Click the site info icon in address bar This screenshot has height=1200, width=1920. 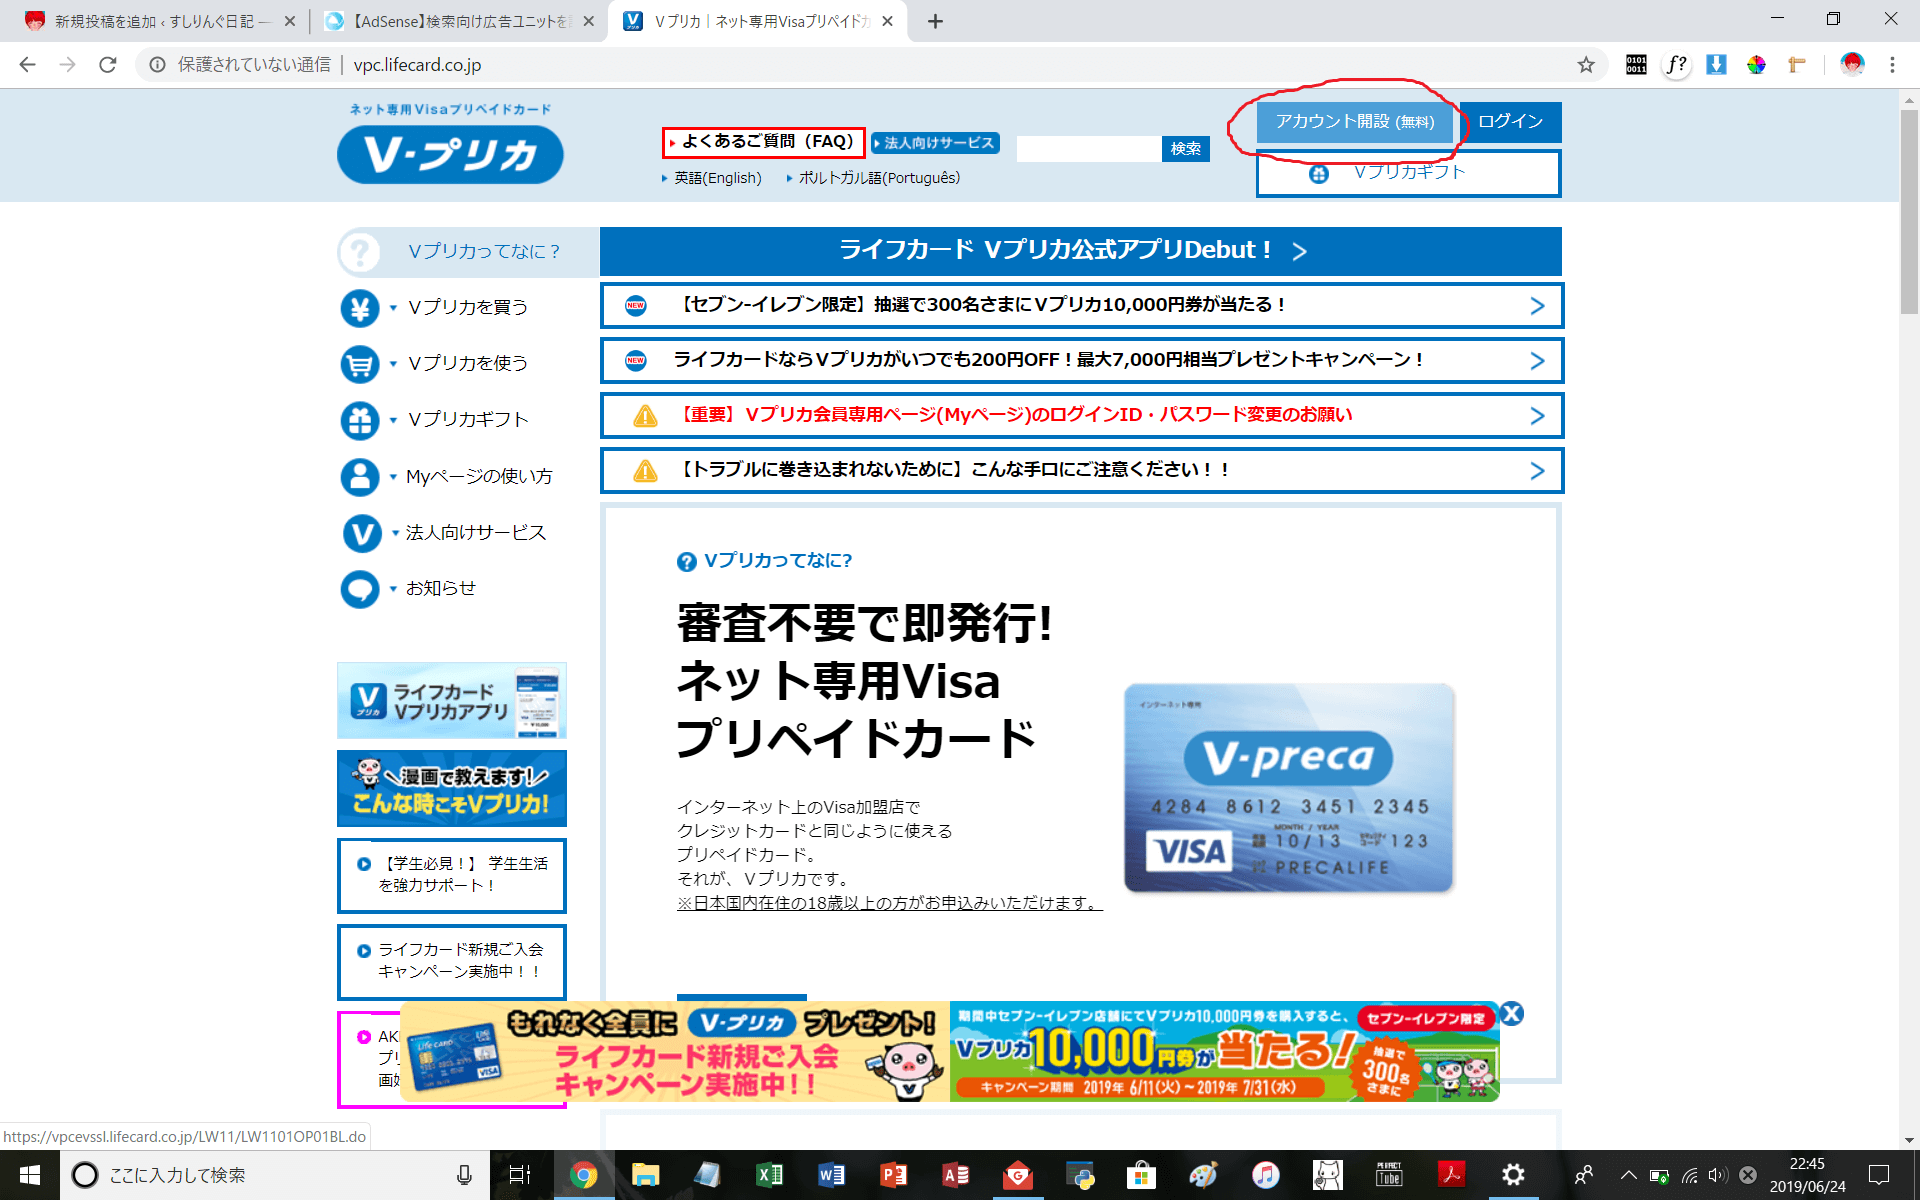[157, 65]
